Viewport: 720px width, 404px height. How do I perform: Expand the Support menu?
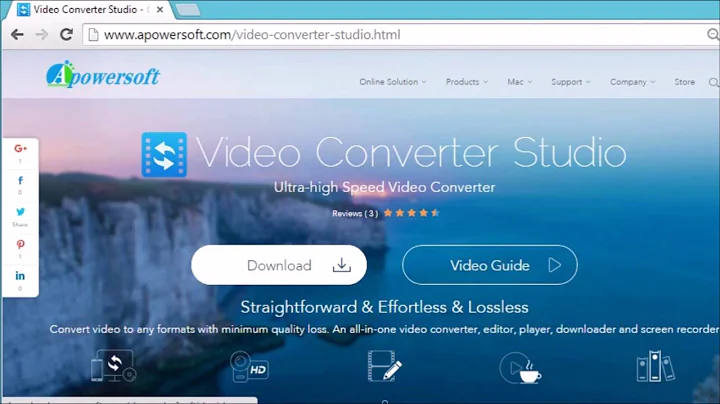(571, 82)
